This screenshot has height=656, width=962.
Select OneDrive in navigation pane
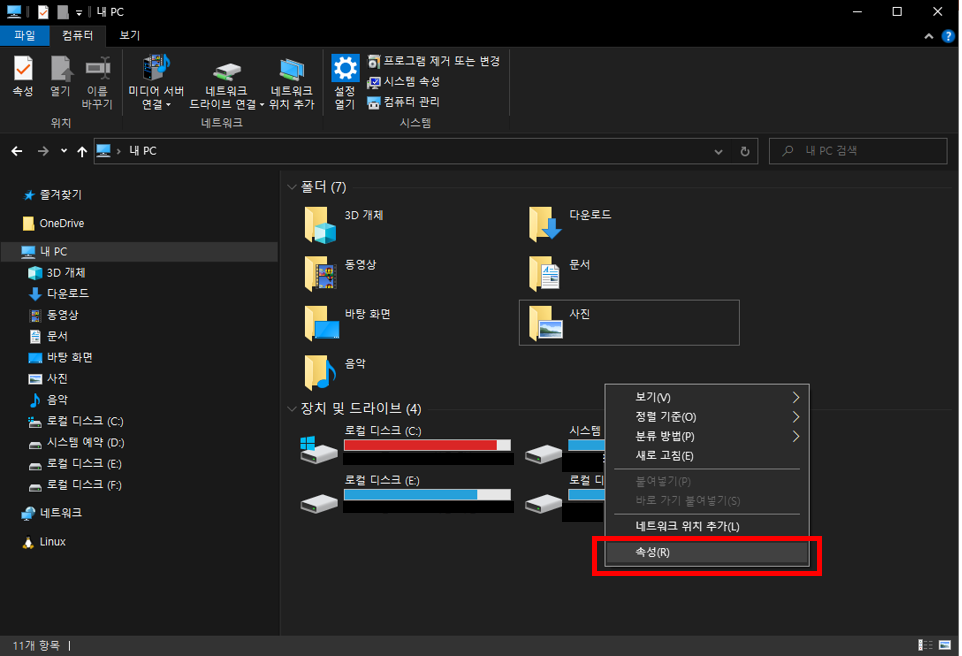(x=53, y=223)
